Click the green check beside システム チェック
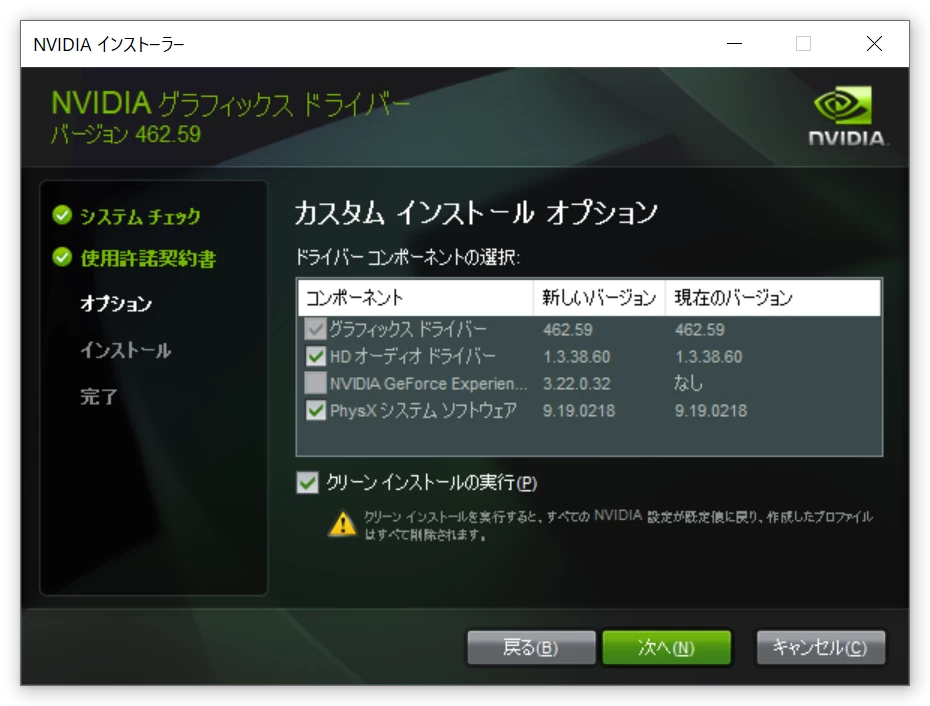The height and width of the screenshot is (706, 930). click(x=62, y=215)
